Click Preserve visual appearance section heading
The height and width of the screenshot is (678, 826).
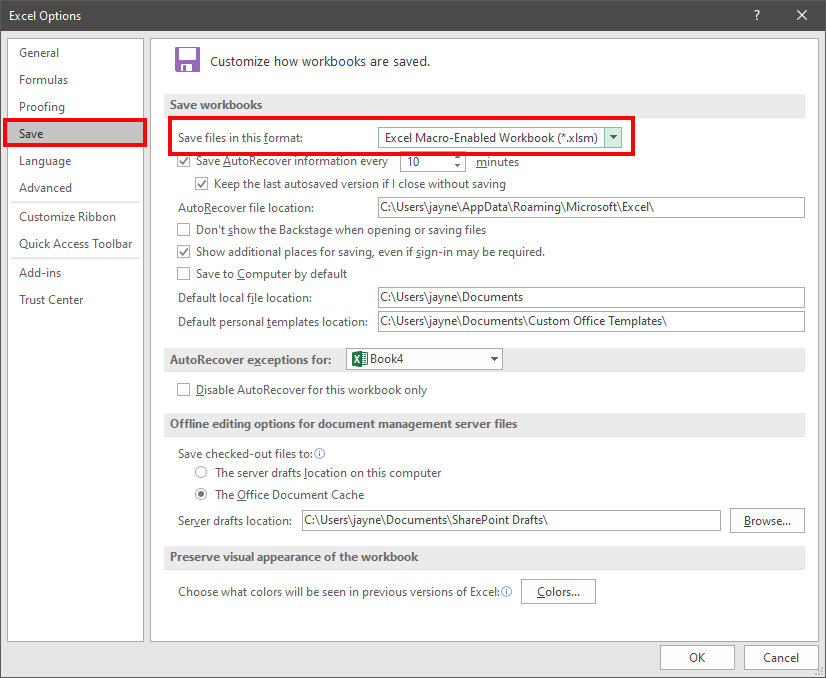(x=294, y=557)
